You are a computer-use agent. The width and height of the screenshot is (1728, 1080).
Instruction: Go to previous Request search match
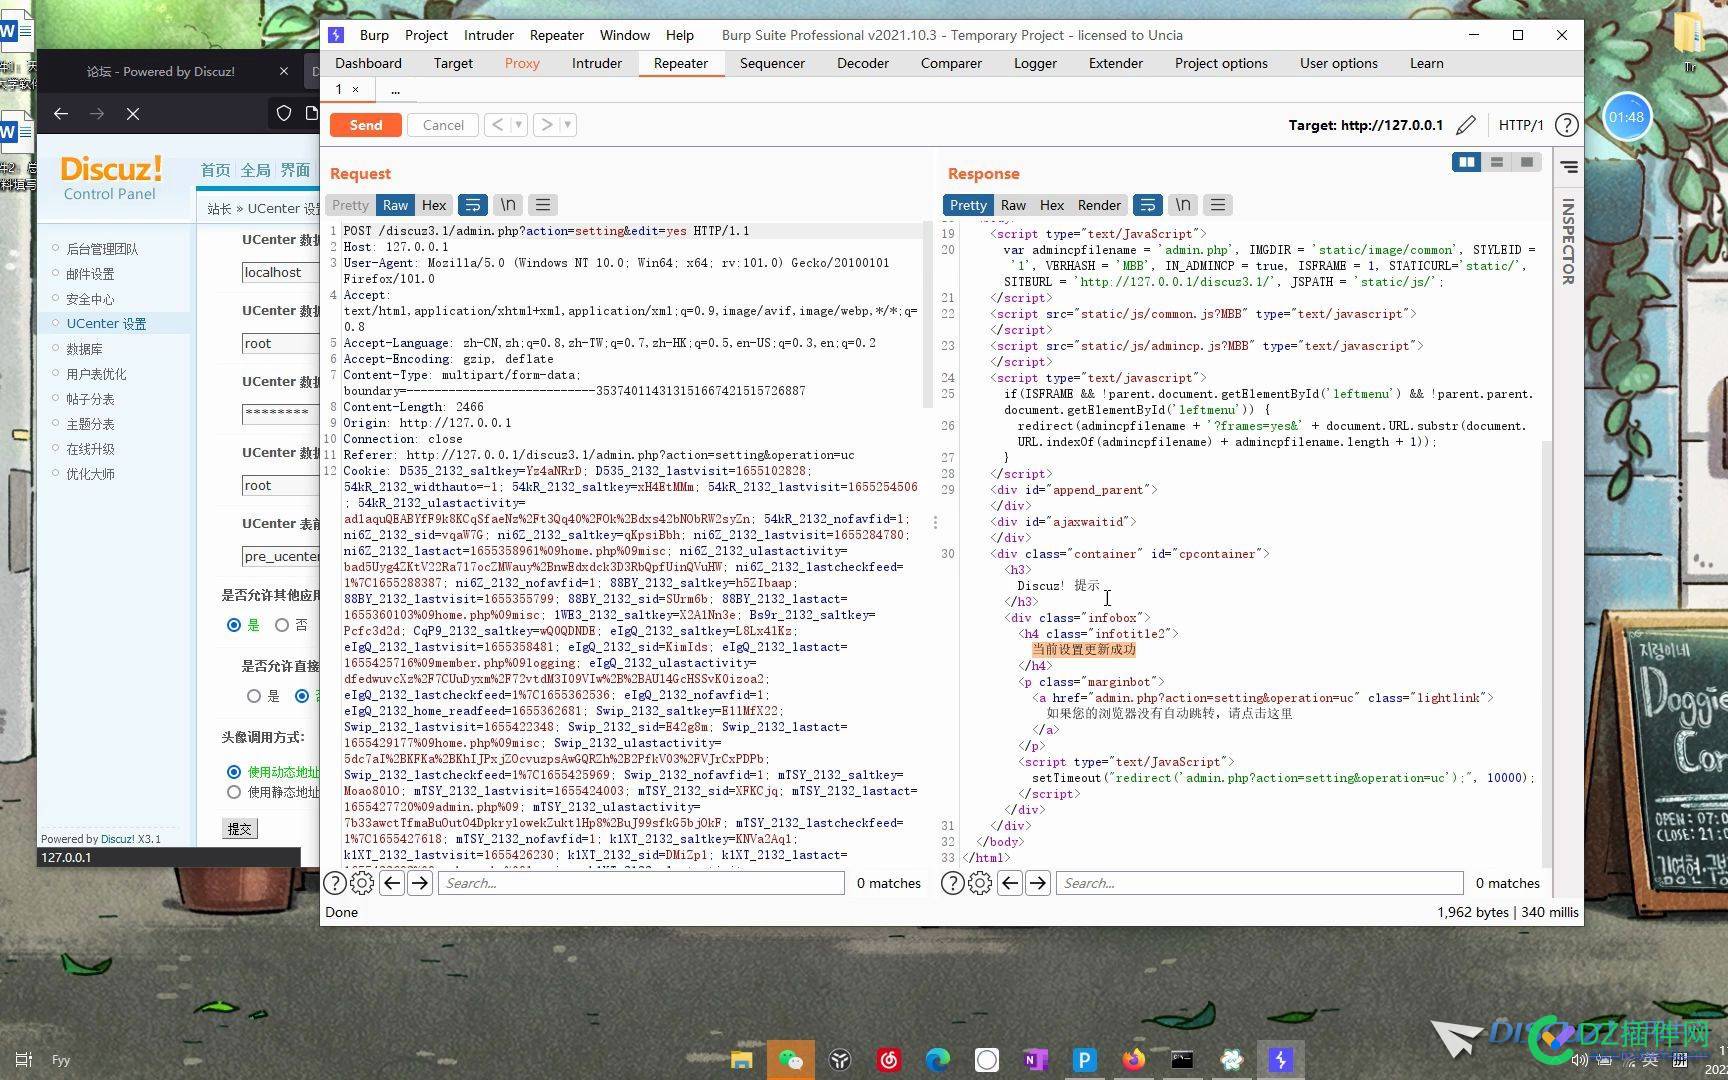(x=392, y=883)
